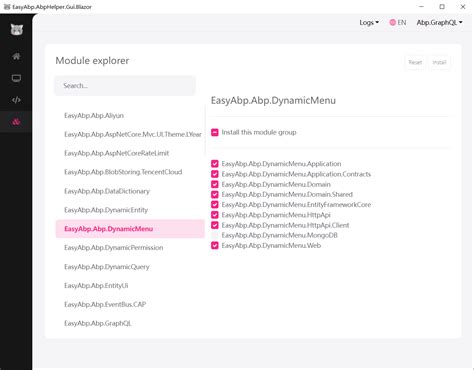
Task: Open the monitor icon in sidebar
Action: (16, 78)
